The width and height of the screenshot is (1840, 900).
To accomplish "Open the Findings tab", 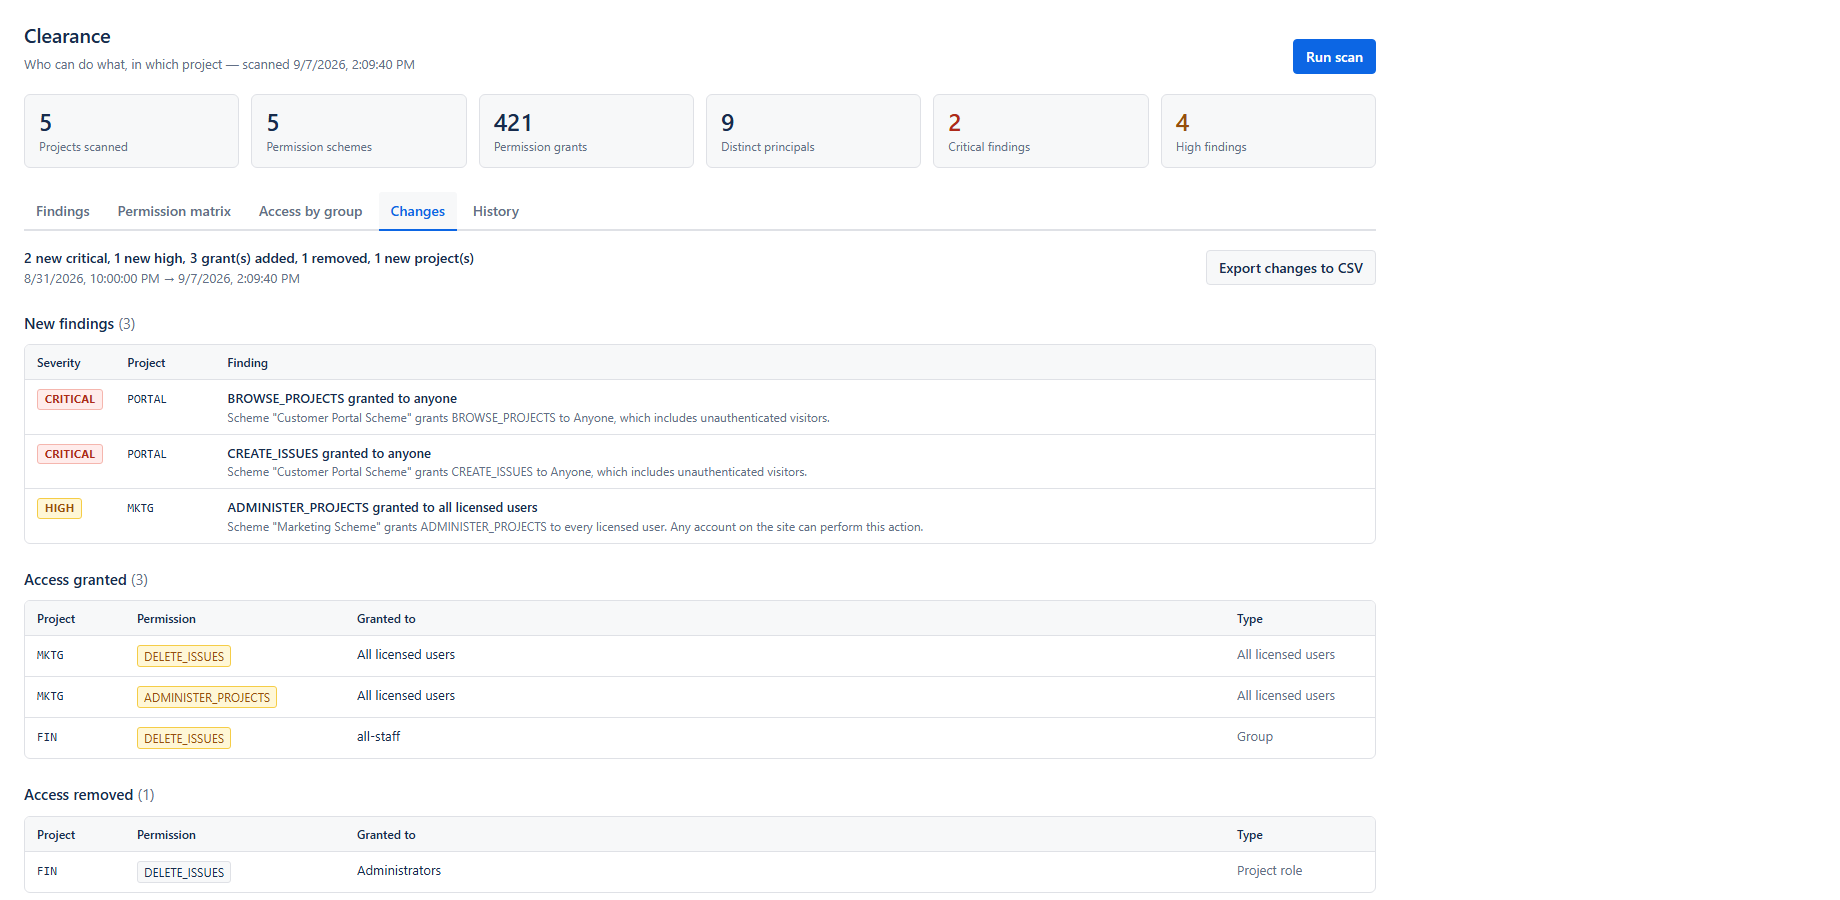I will [x=63, y=211].
